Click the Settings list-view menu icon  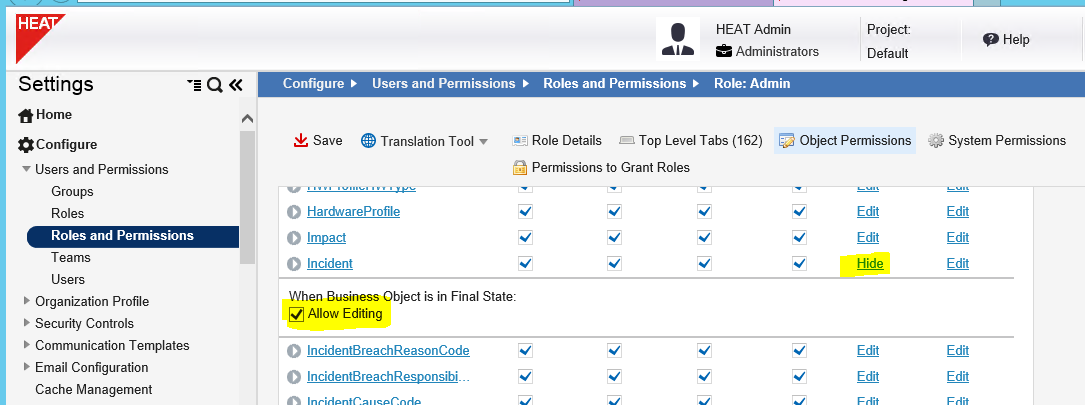(x=194, y=85)
